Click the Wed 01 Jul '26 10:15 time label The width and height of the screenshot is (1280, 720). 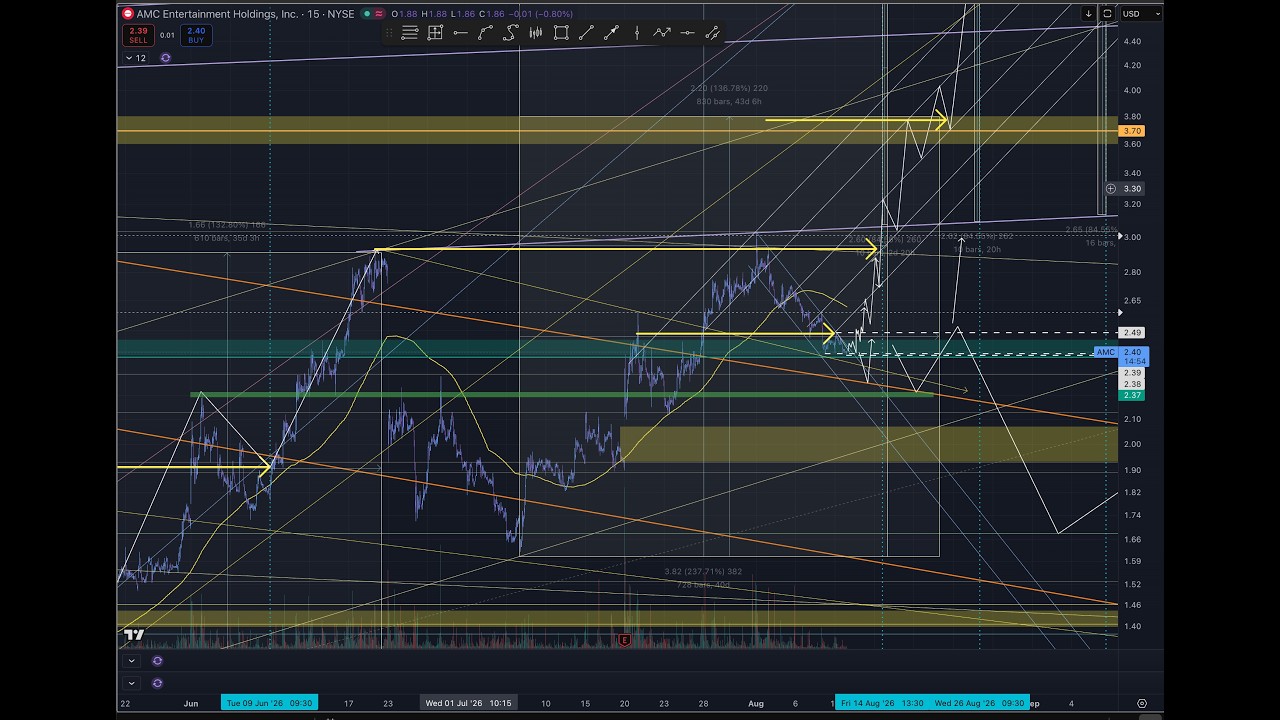469,703
